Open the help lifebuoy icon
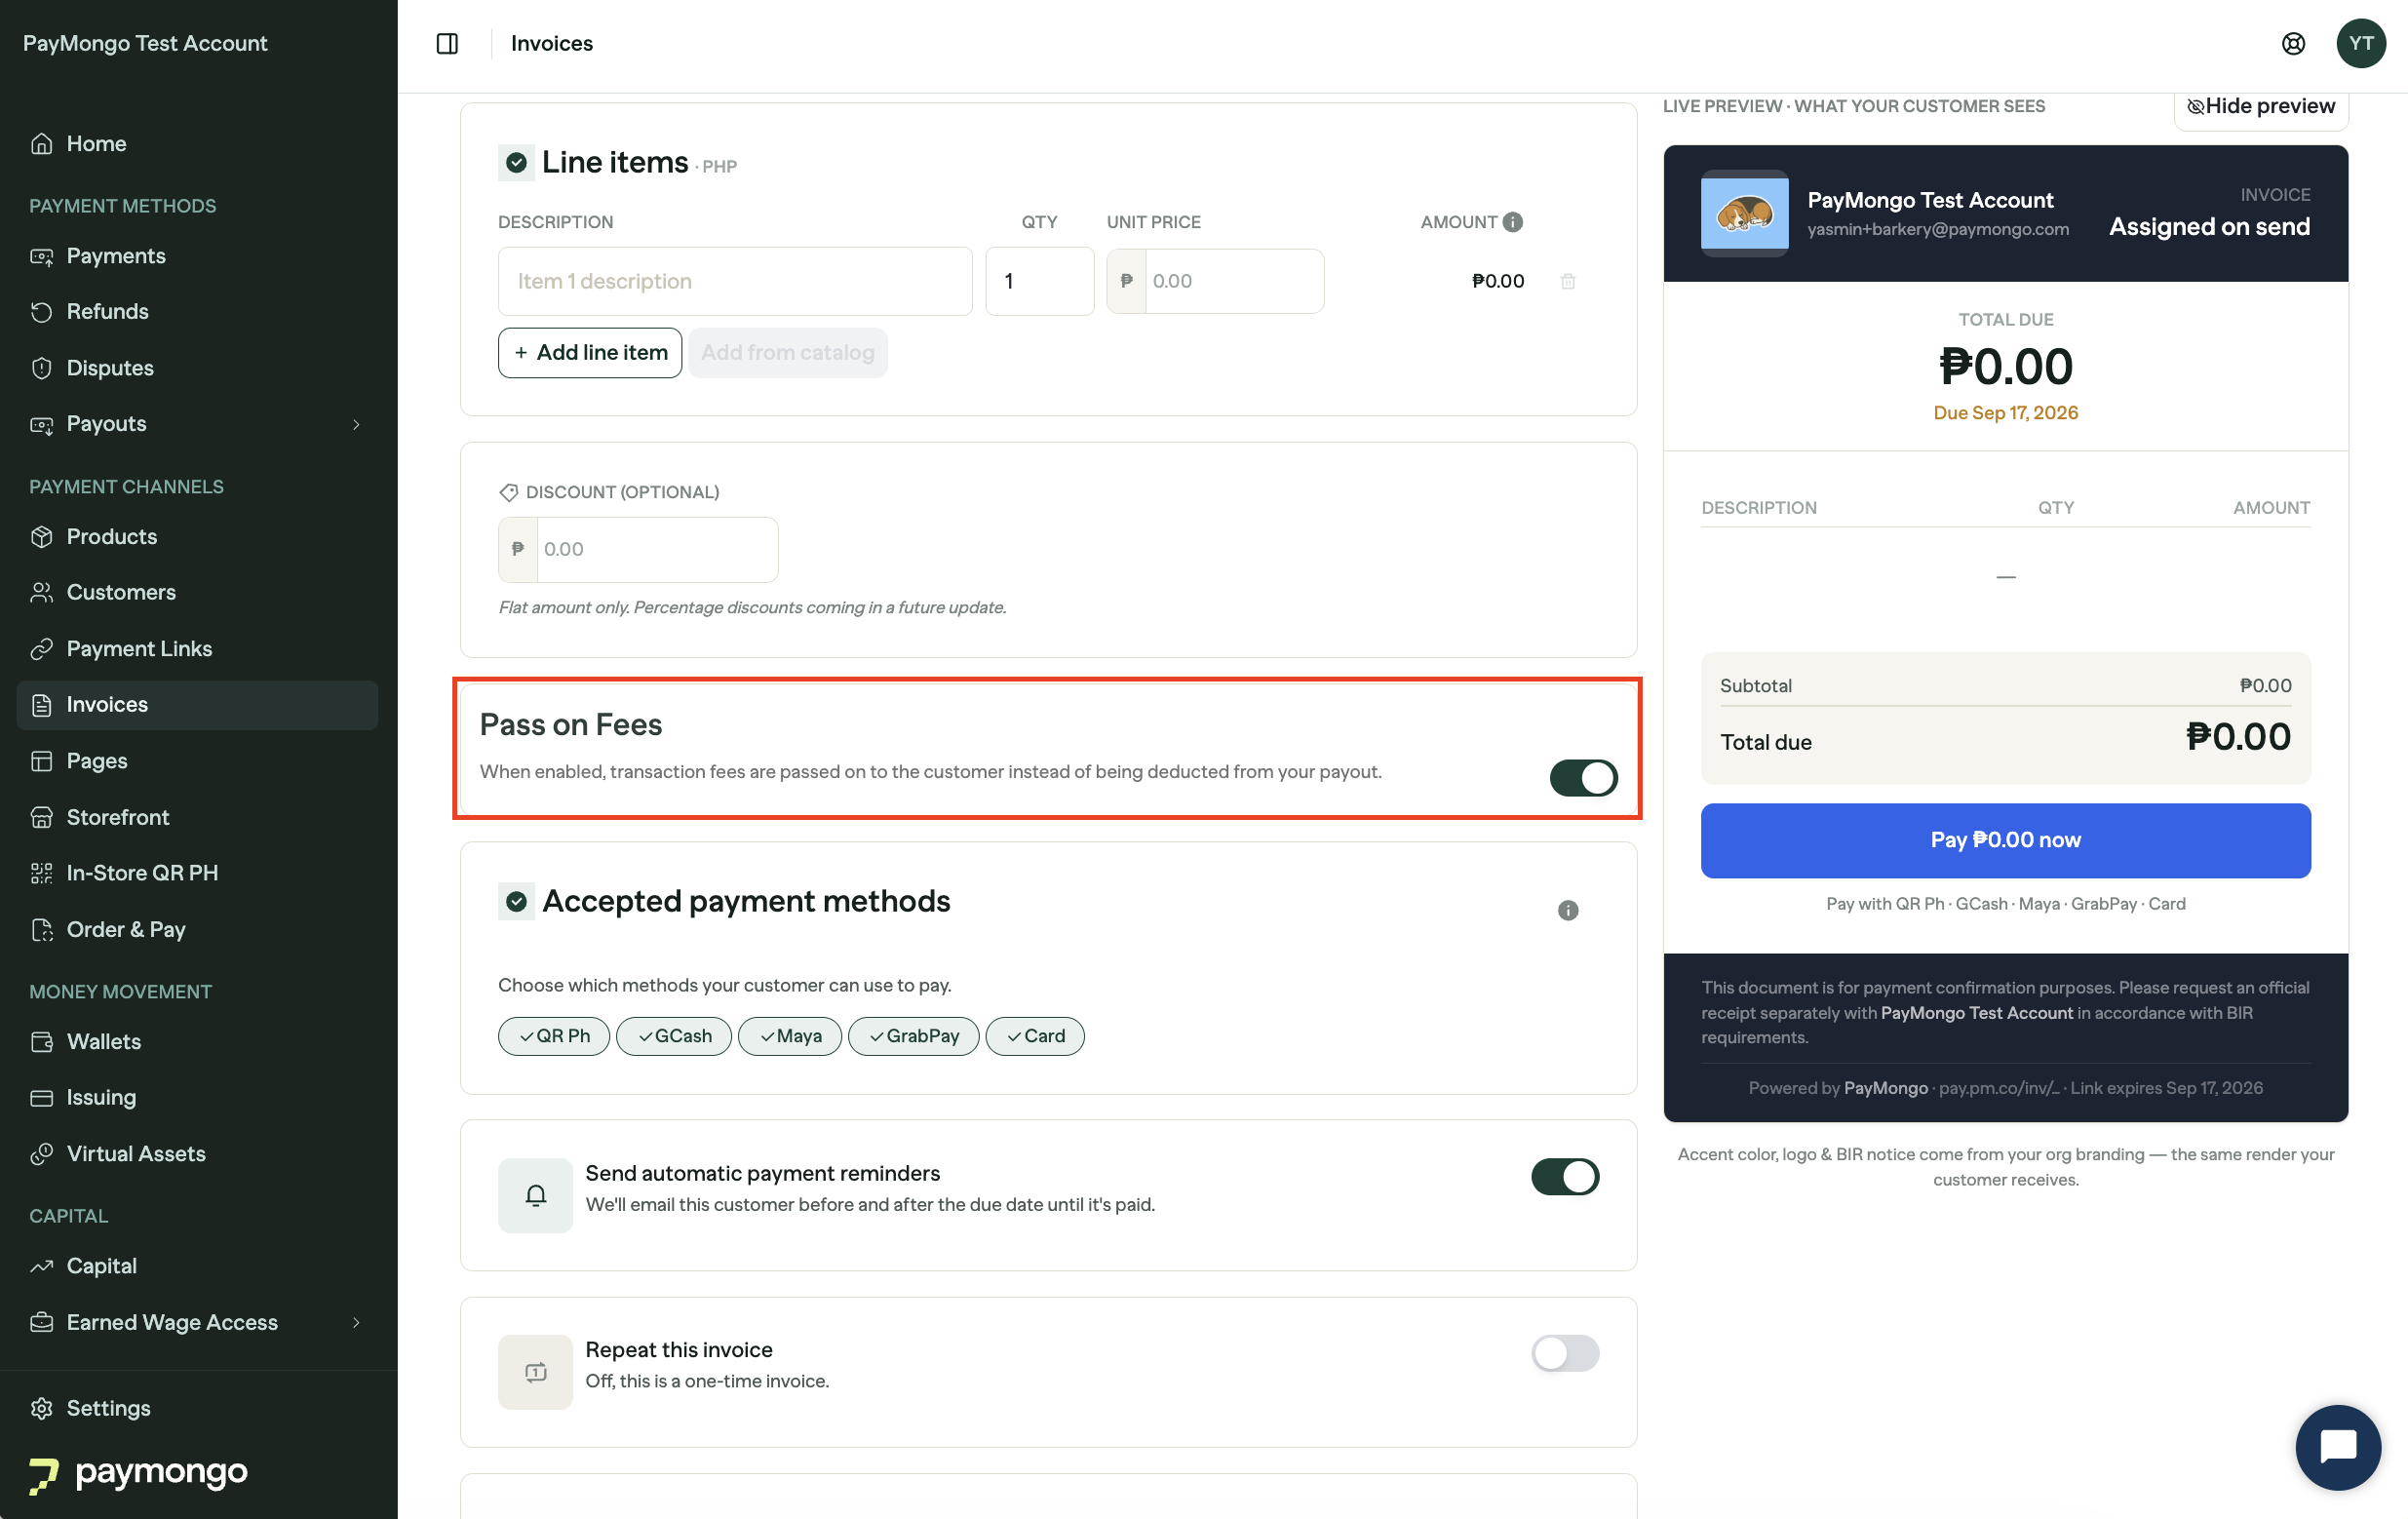Viewport: 2408px width, 1519px height. point(2293,43)
